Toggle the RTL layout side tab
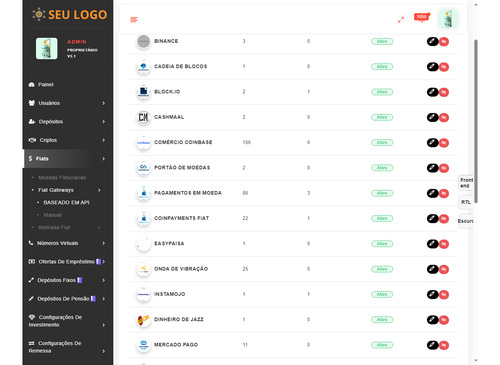 click(x=466, y=202)
